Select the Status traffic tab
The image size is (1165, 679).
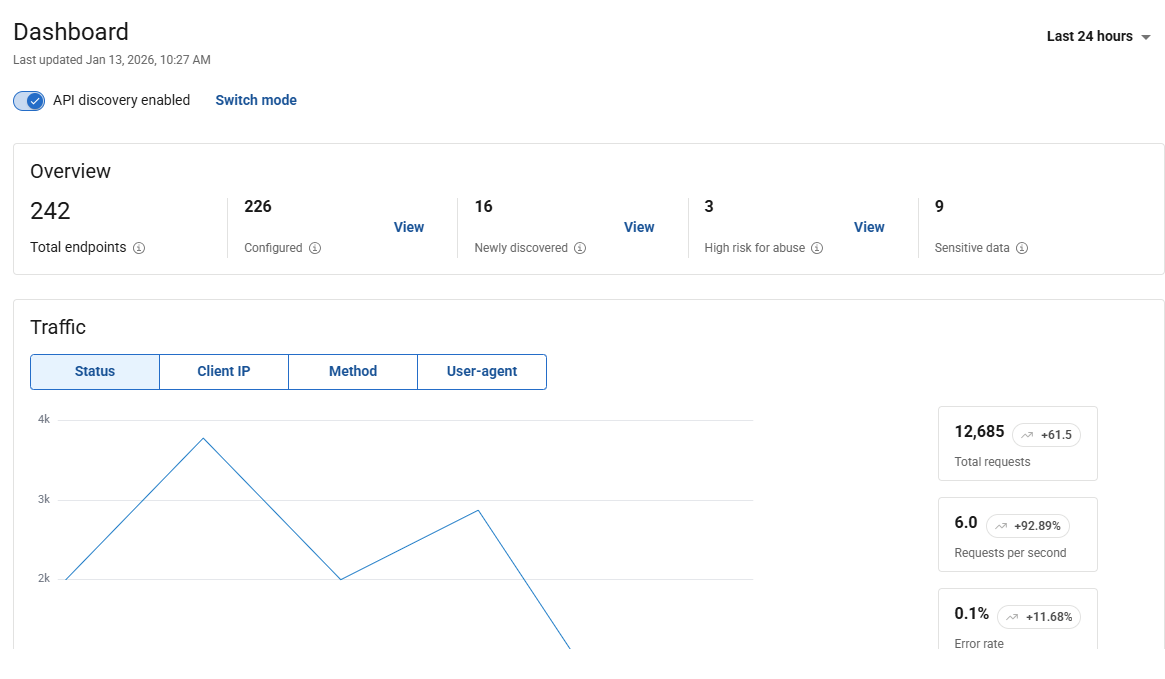point(95,371)
